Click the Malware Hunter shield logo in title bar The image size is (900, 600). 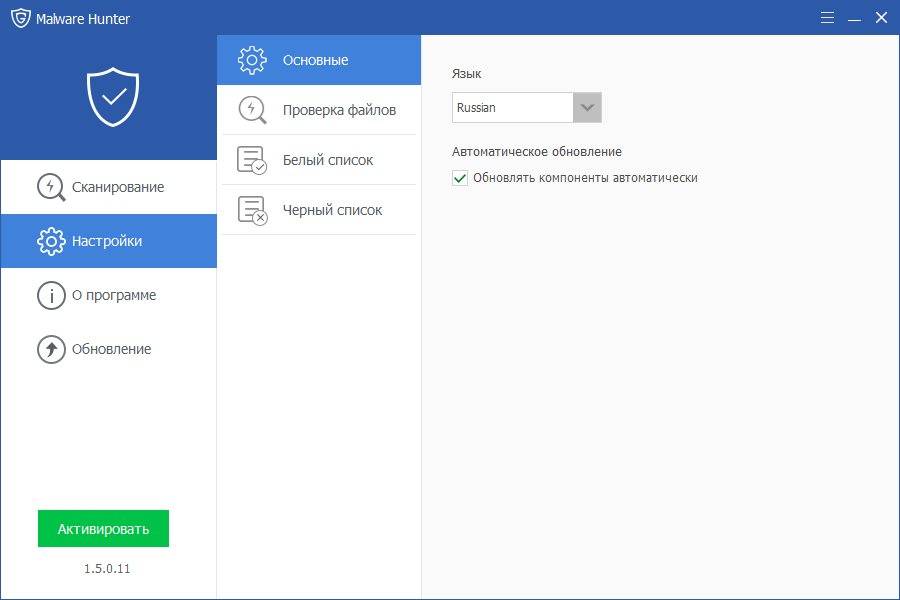(x=21, y=18)
